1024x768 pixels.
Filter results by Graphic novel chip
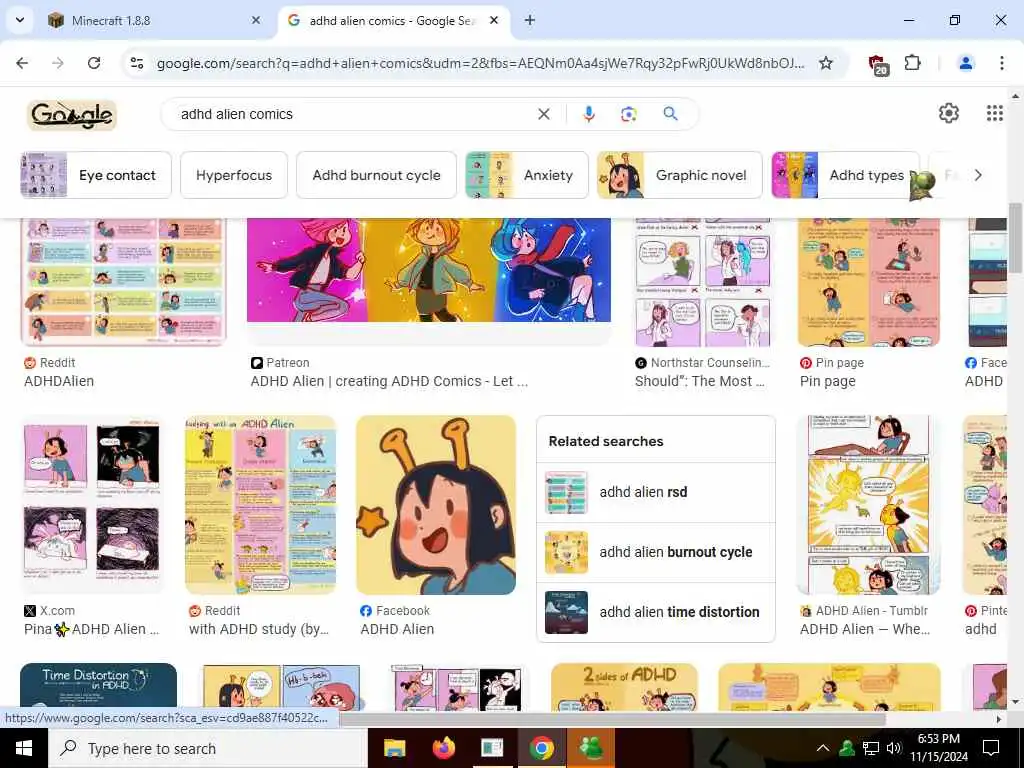(680, 175)
